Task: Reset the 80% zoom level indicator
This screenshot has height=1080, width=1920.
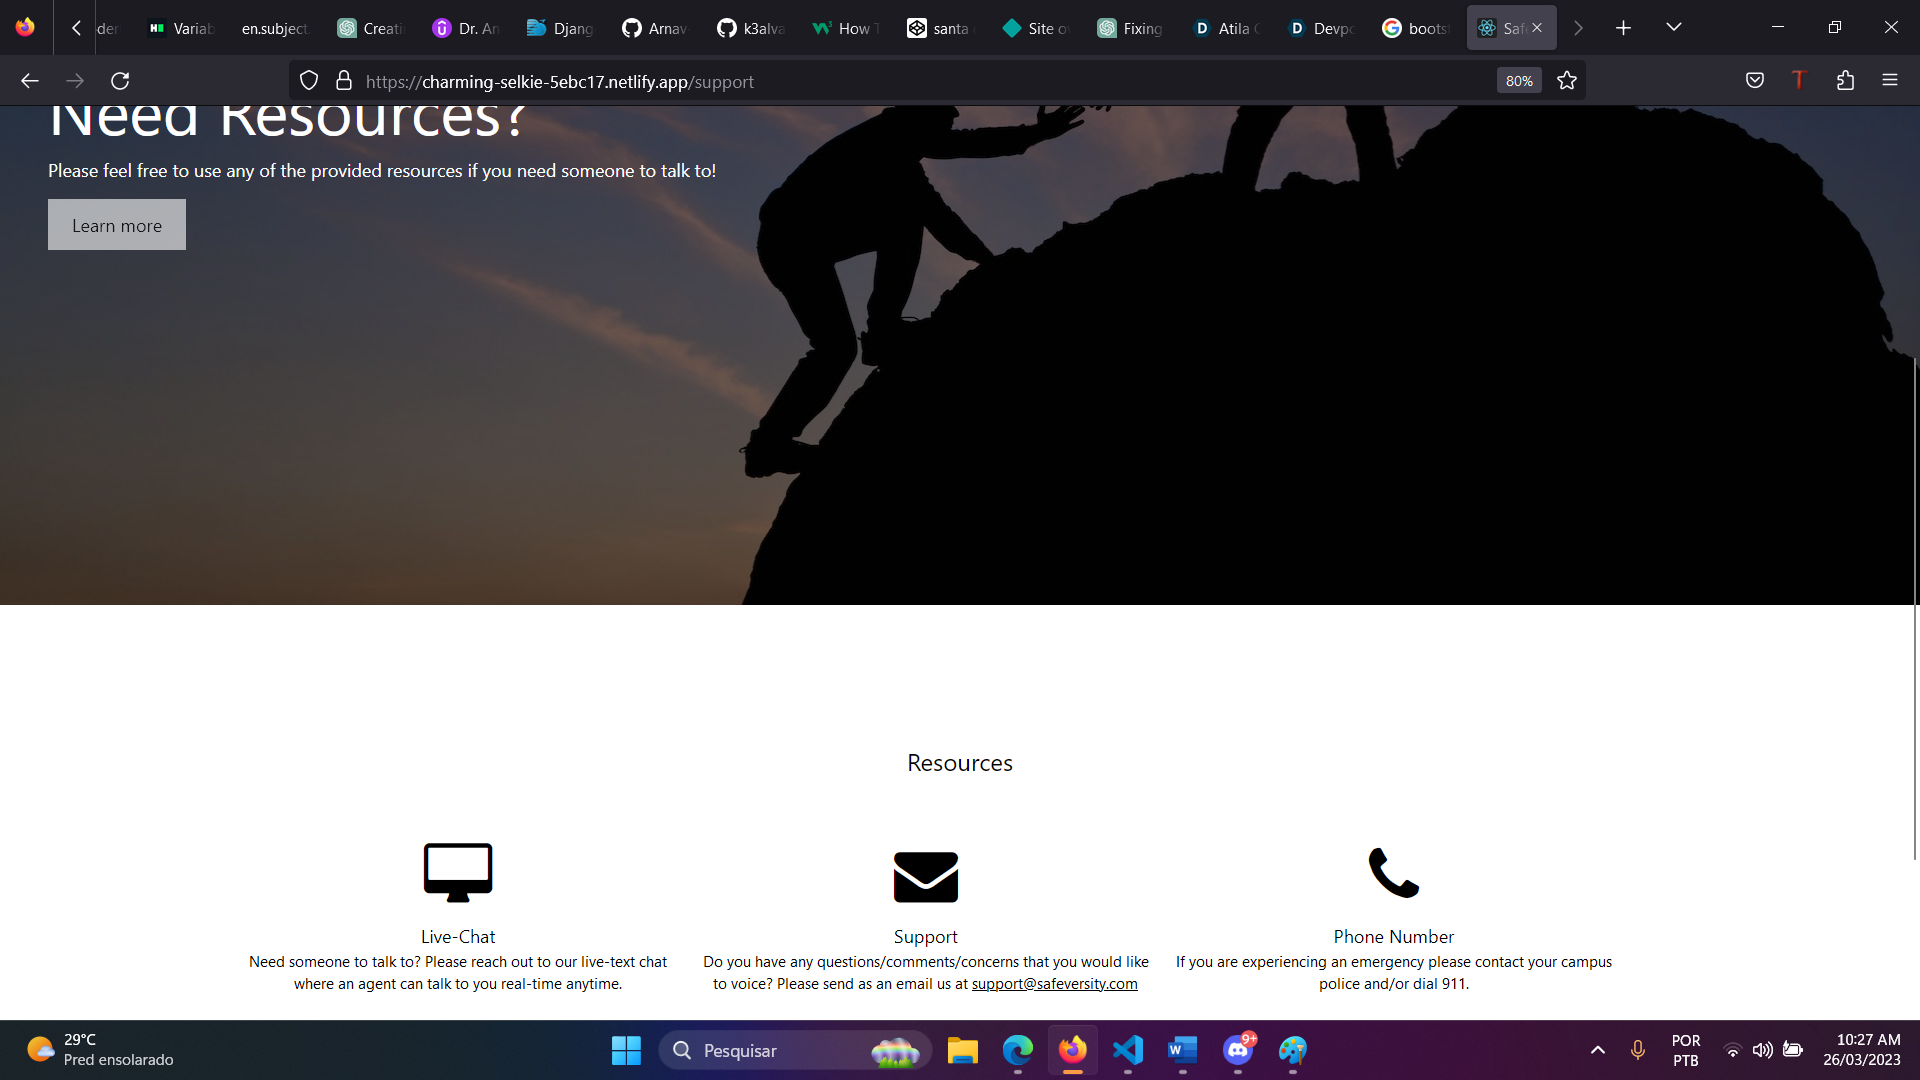Action: pos(1518,81)
